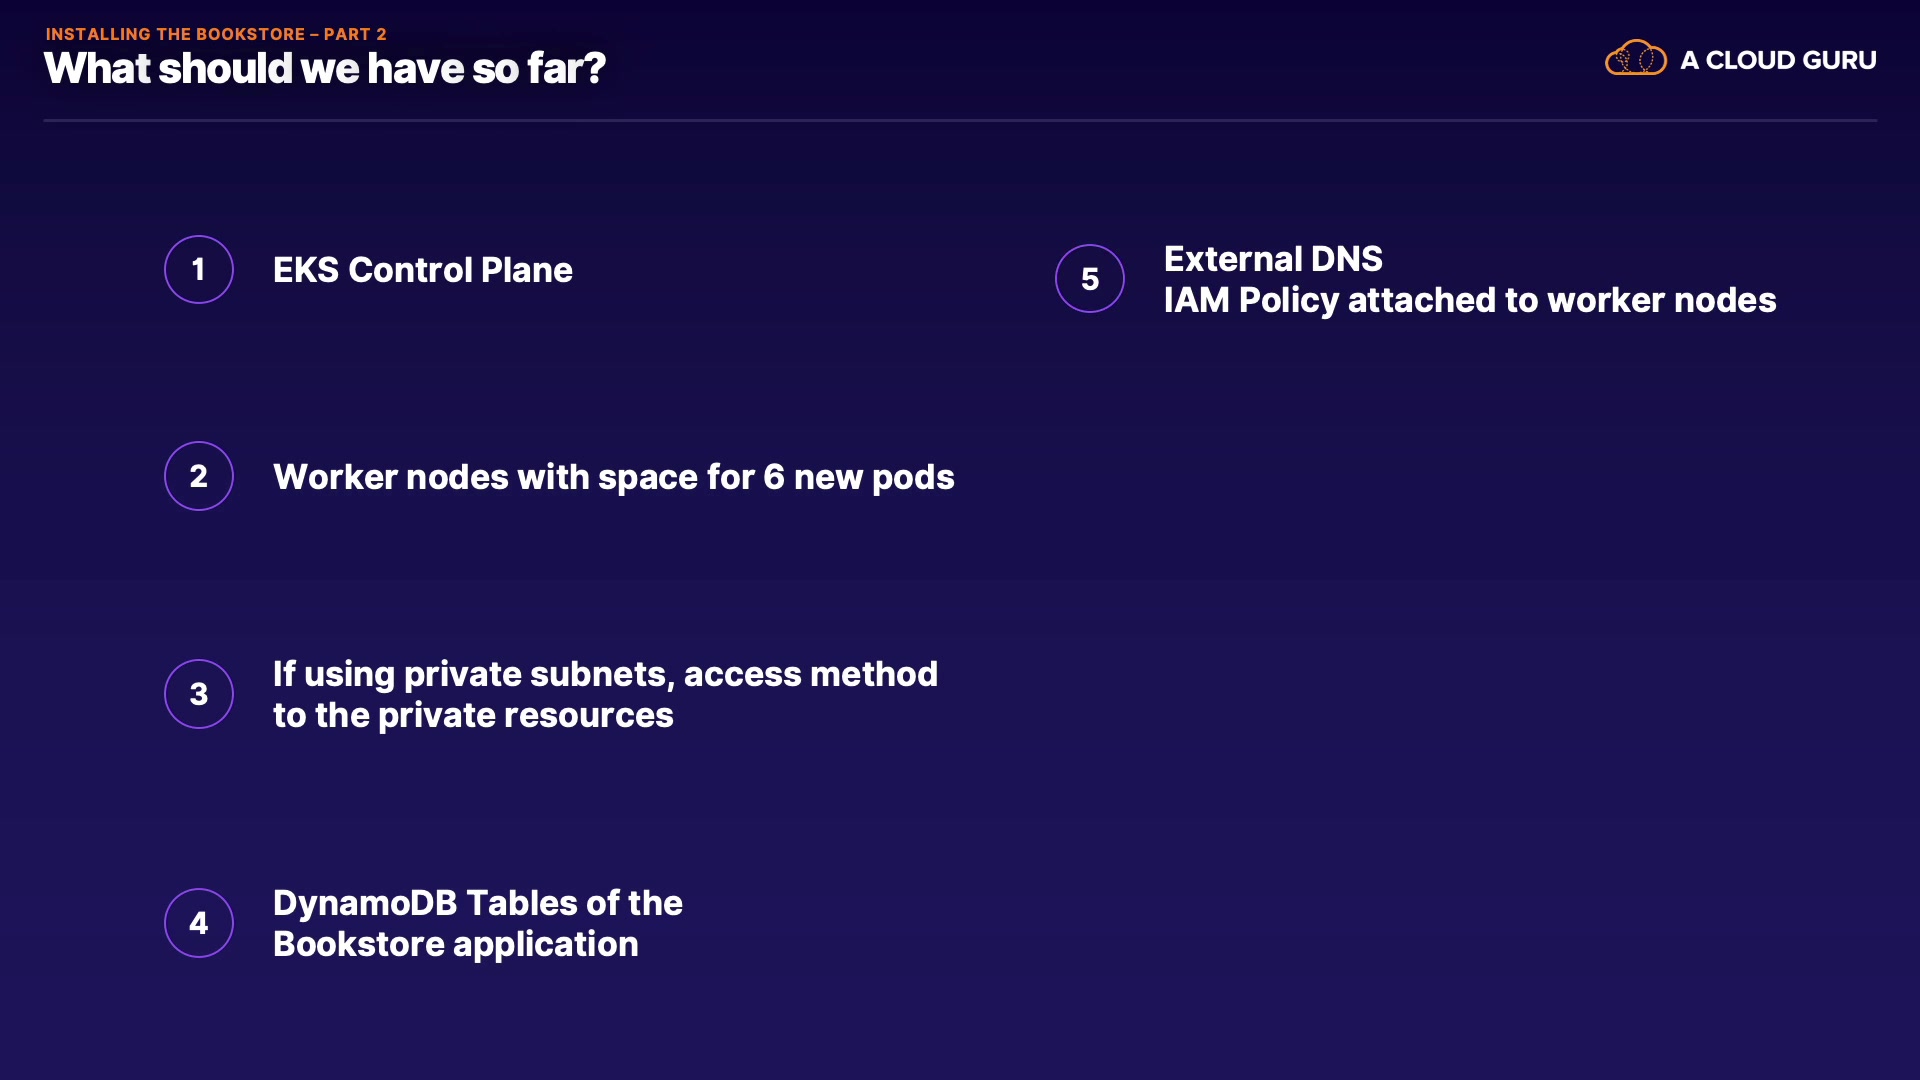The width and height of the screenshot is (1920, 1080).
Task: Click '6 new pods' in item 2
Action: click(x=858, y=477)
